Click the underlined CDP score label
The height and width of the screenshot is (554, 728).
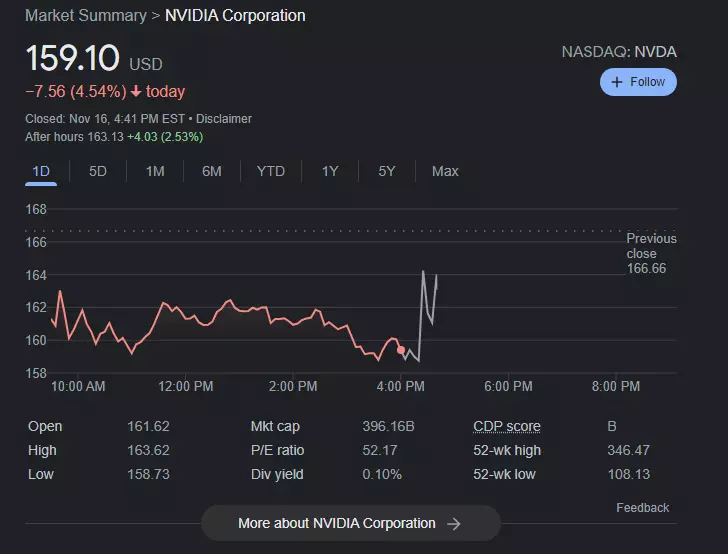507,426
